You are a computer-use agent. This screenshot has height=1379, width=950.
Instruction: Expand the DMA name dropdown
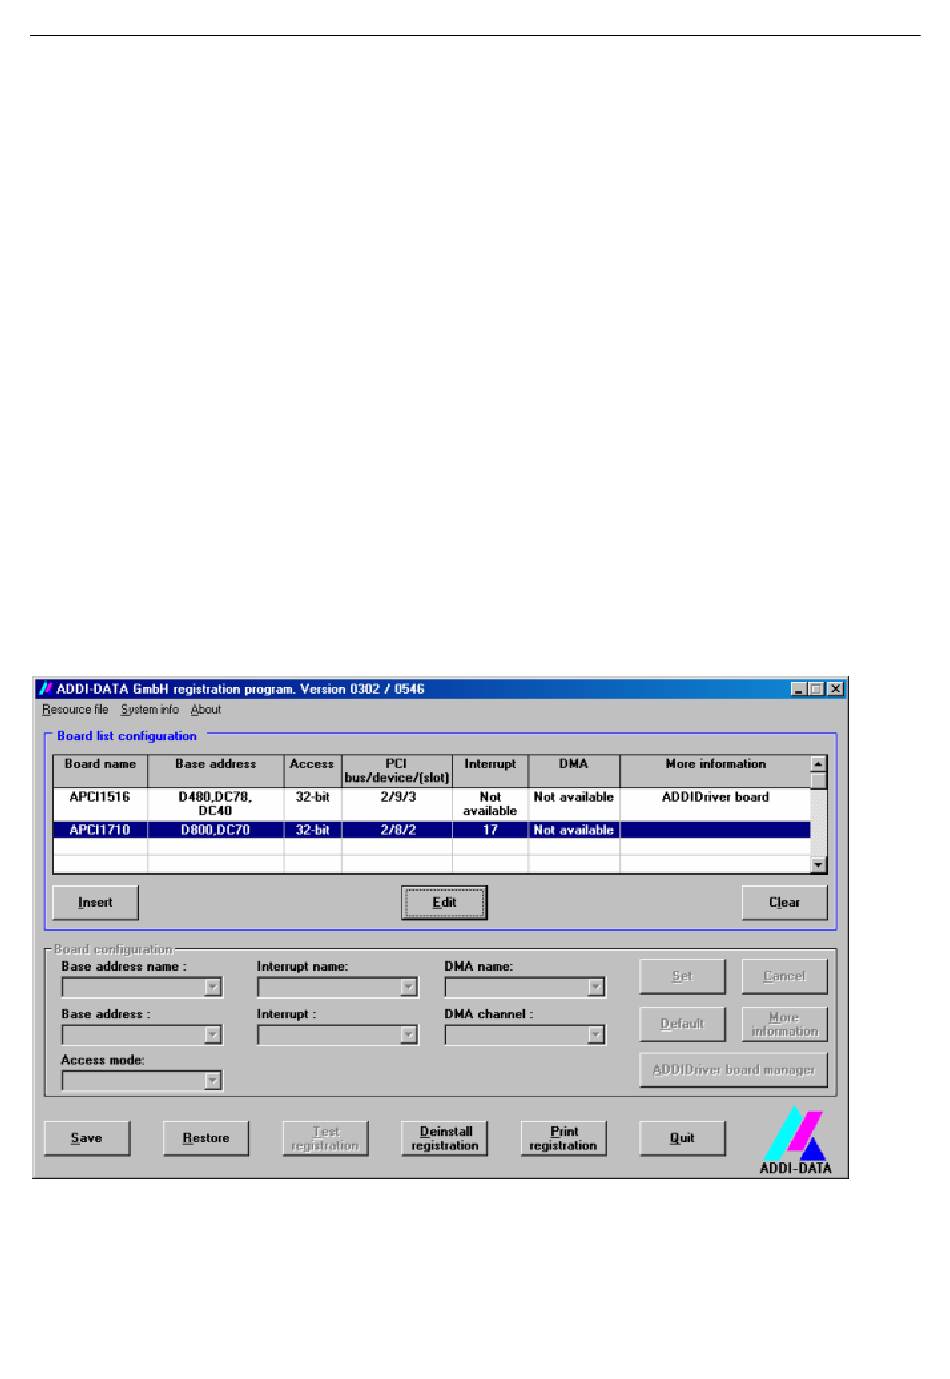(x=596, y=987)
